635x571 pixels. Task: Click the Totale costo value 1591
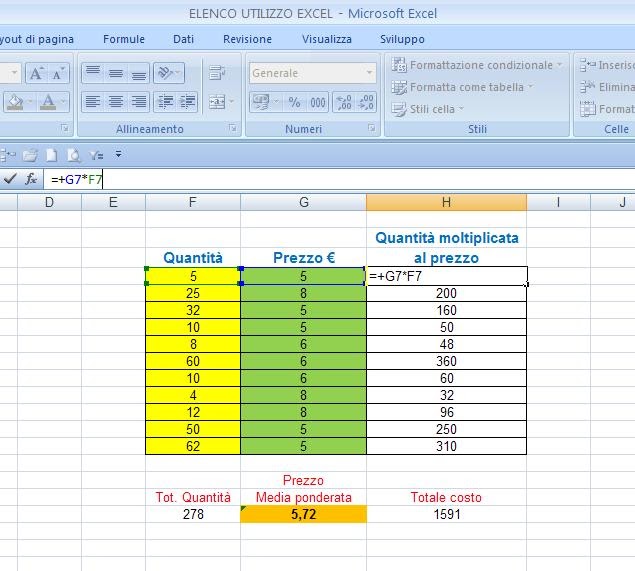pyautogui.click(x=446, y=514)
